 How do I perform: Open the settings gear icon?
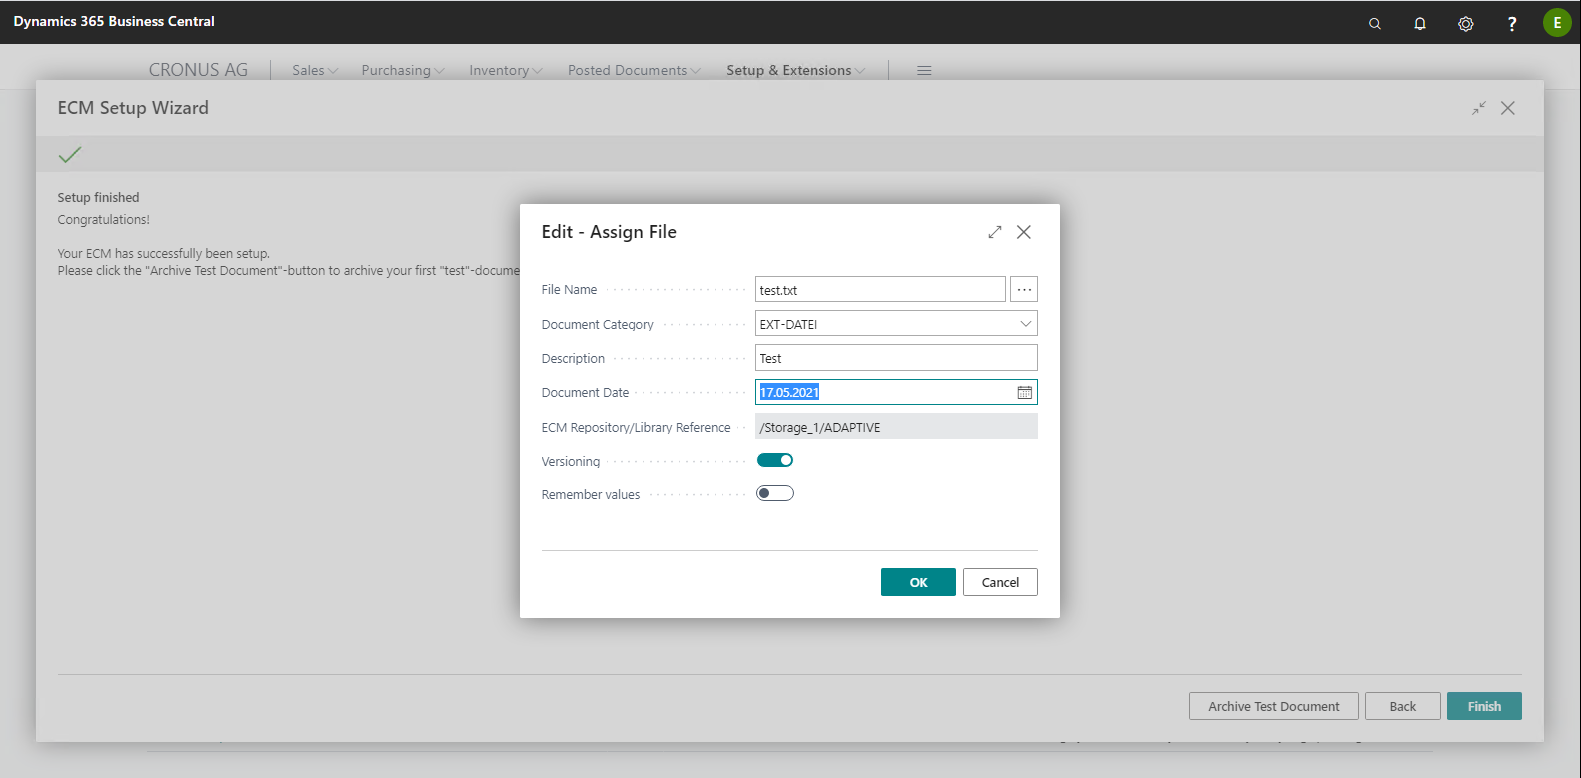coord(1466,23)
